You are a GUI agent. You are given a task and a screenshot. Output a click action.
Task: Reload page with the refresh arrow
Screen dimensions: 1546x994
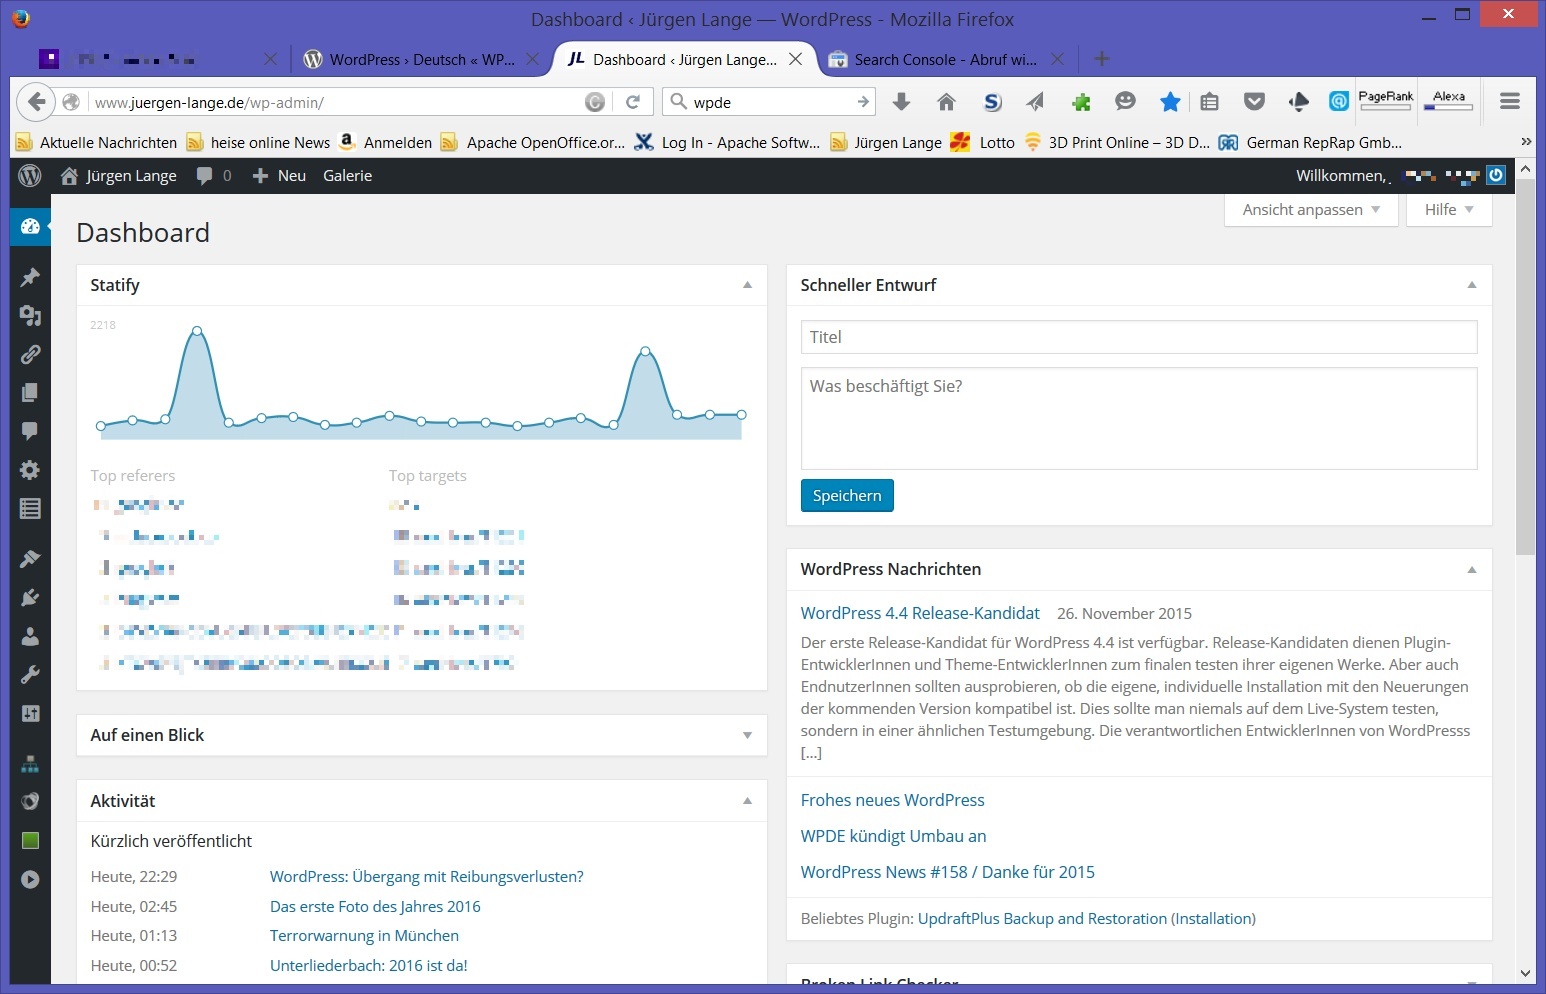[x=633, y=102]
